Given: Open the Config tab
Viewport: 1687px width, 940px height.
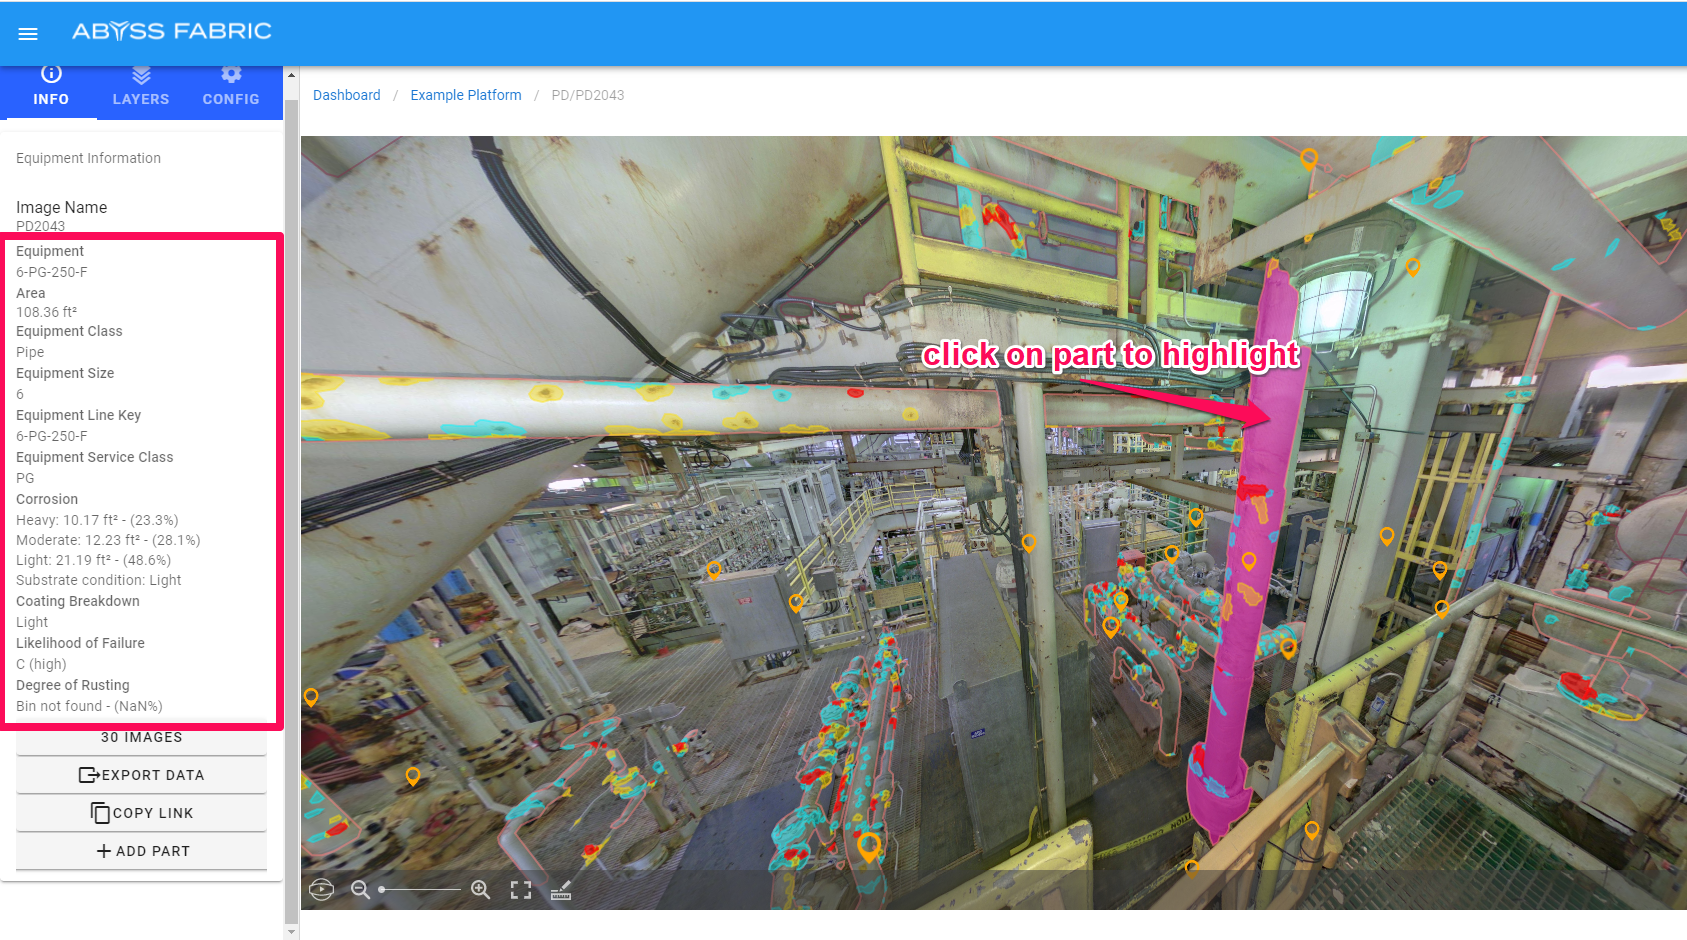Looking at the screenshot, I should 231,86.
